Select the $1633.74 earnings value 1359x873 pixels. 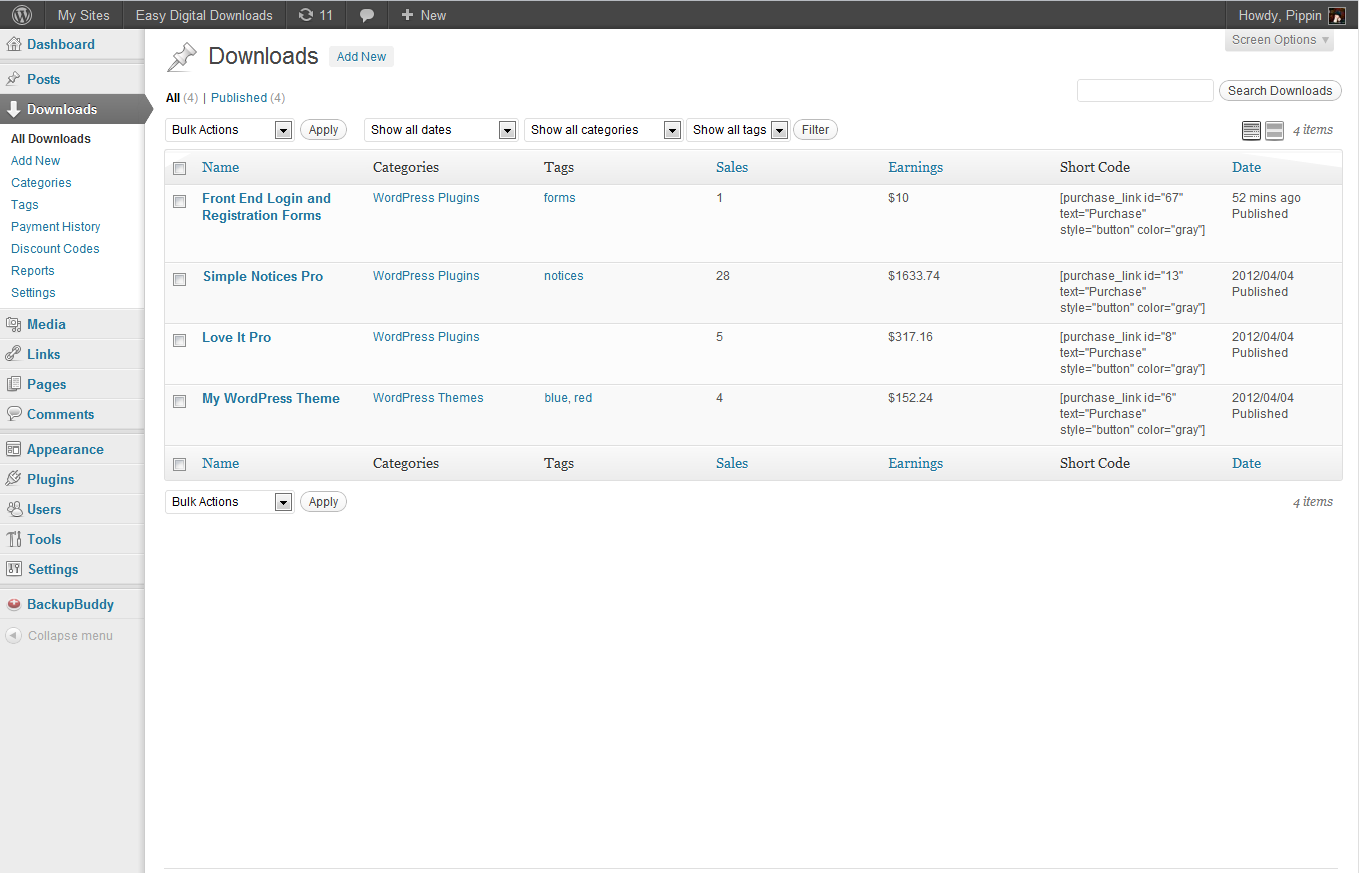click(914, 276)
